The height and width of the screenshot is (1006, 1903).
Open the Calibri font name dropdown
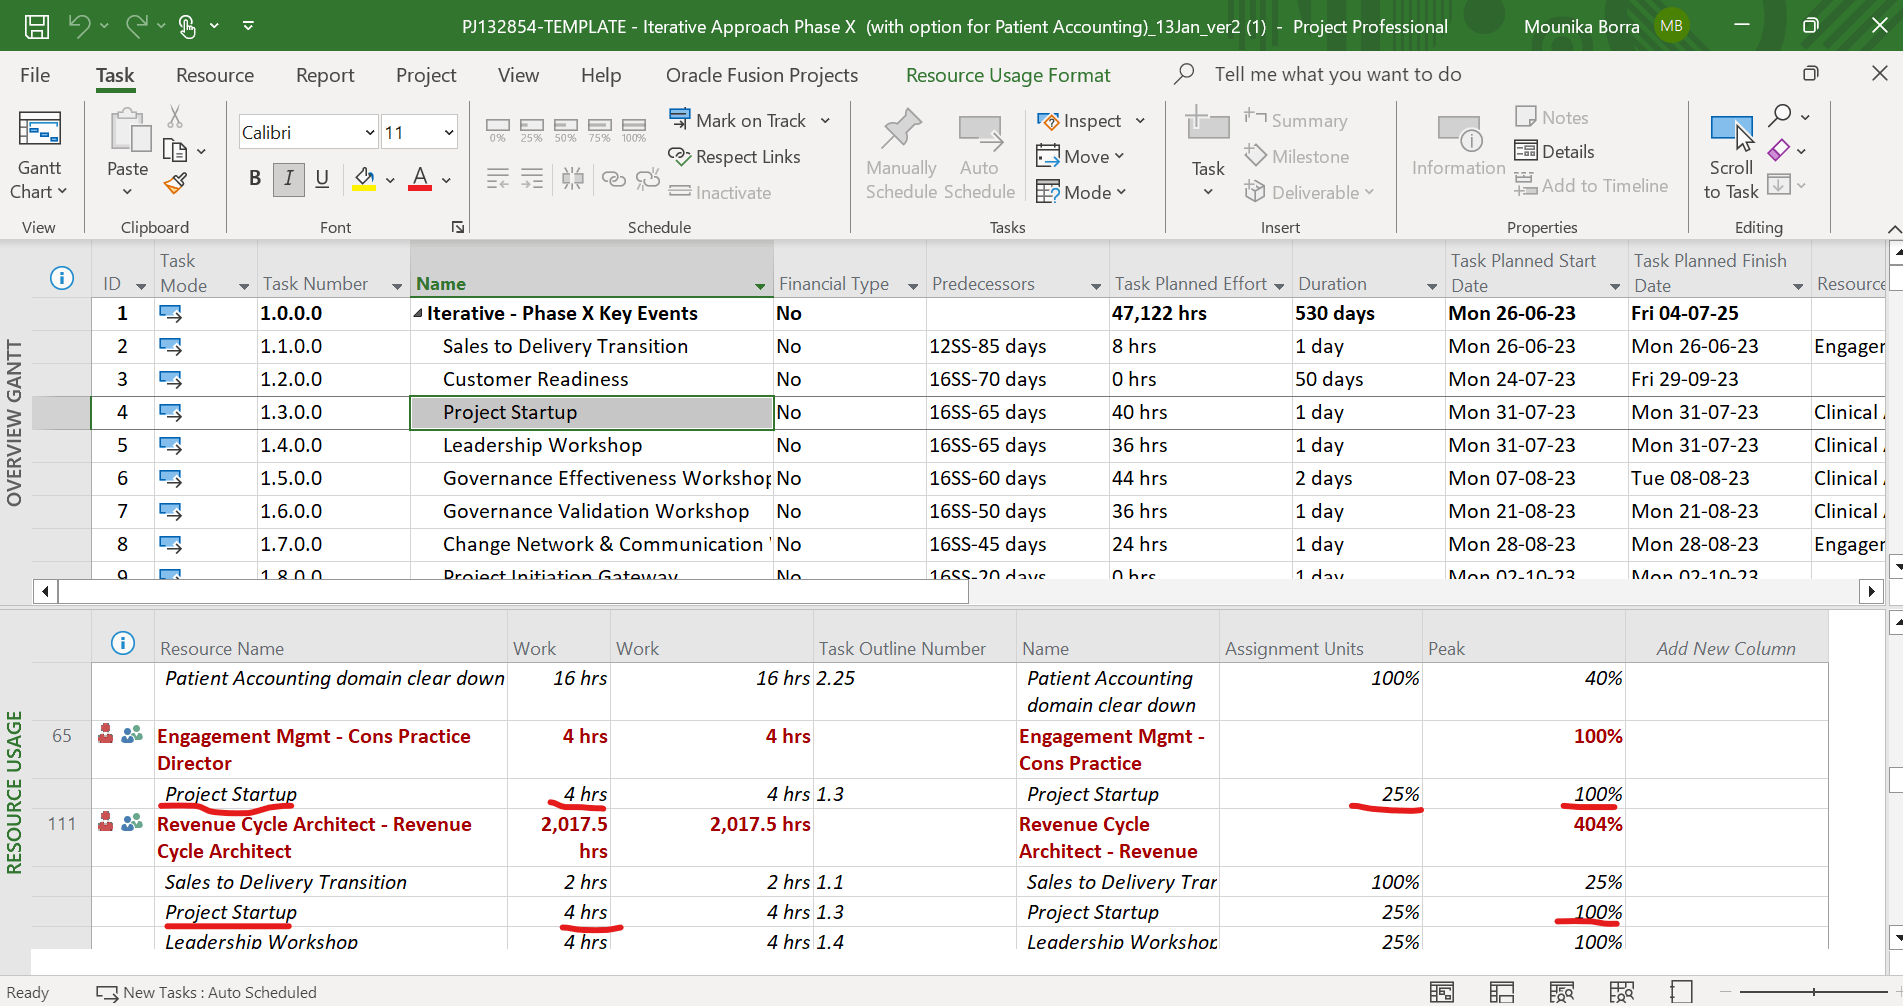(x=369, y=132)
